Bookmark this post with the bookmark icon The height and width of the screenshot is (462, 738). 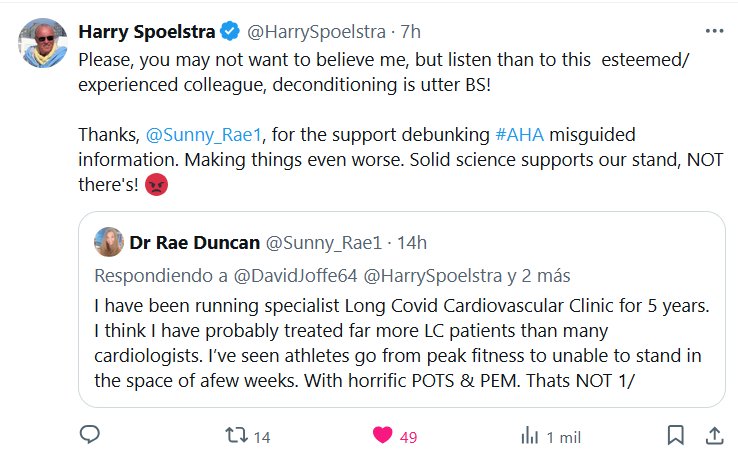tap(676, 436)
